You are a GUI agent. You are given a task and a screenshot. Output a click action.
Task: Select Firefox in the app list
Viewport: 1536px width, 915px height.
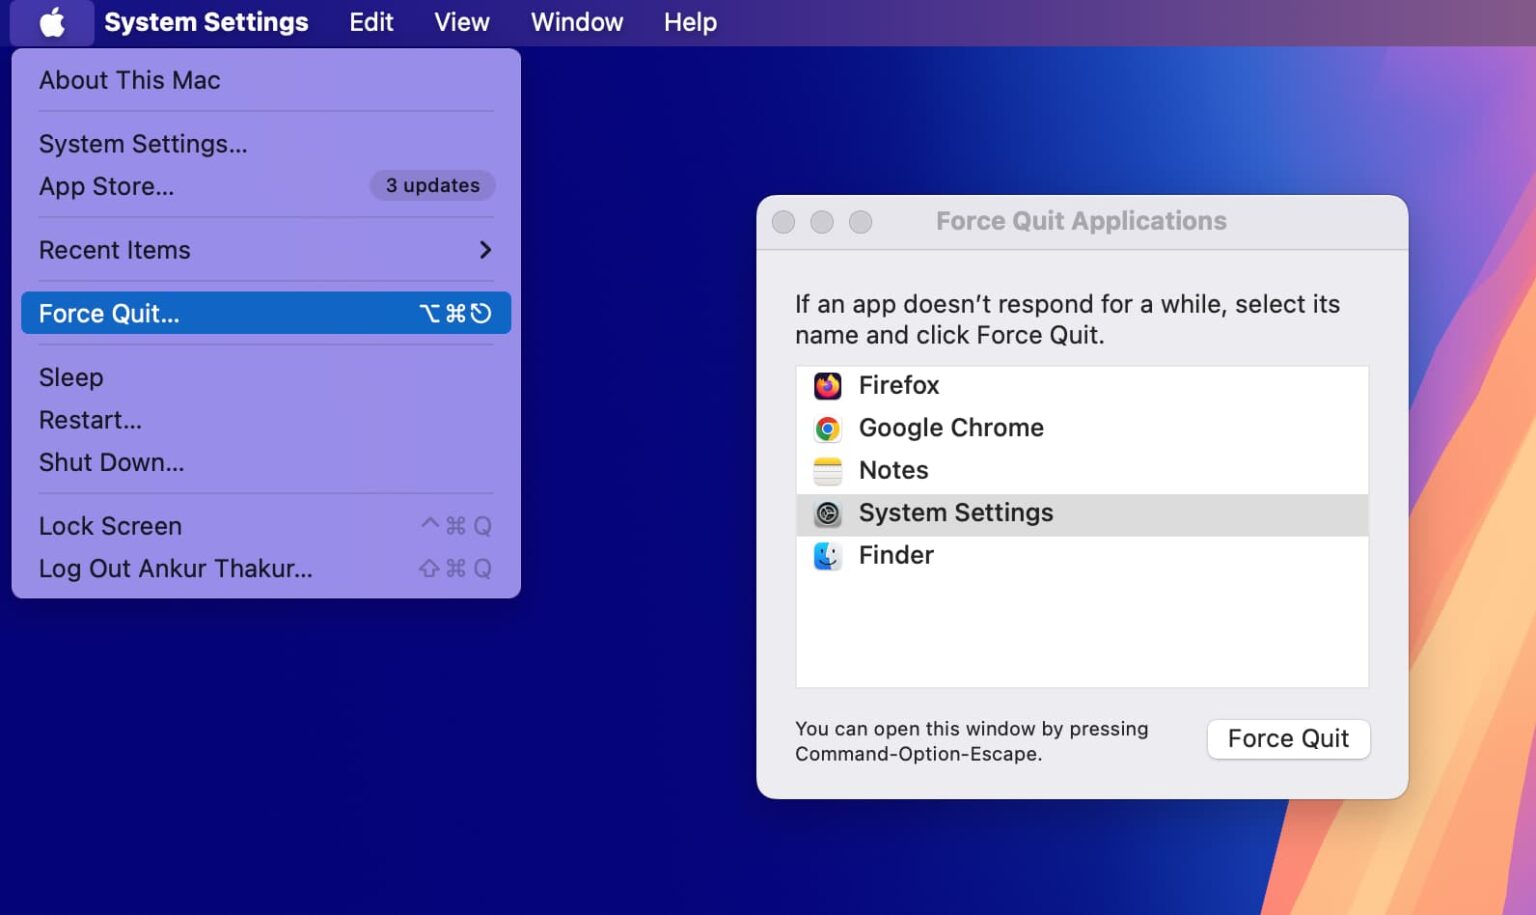pyautogui.click(x=1082, y=386)
